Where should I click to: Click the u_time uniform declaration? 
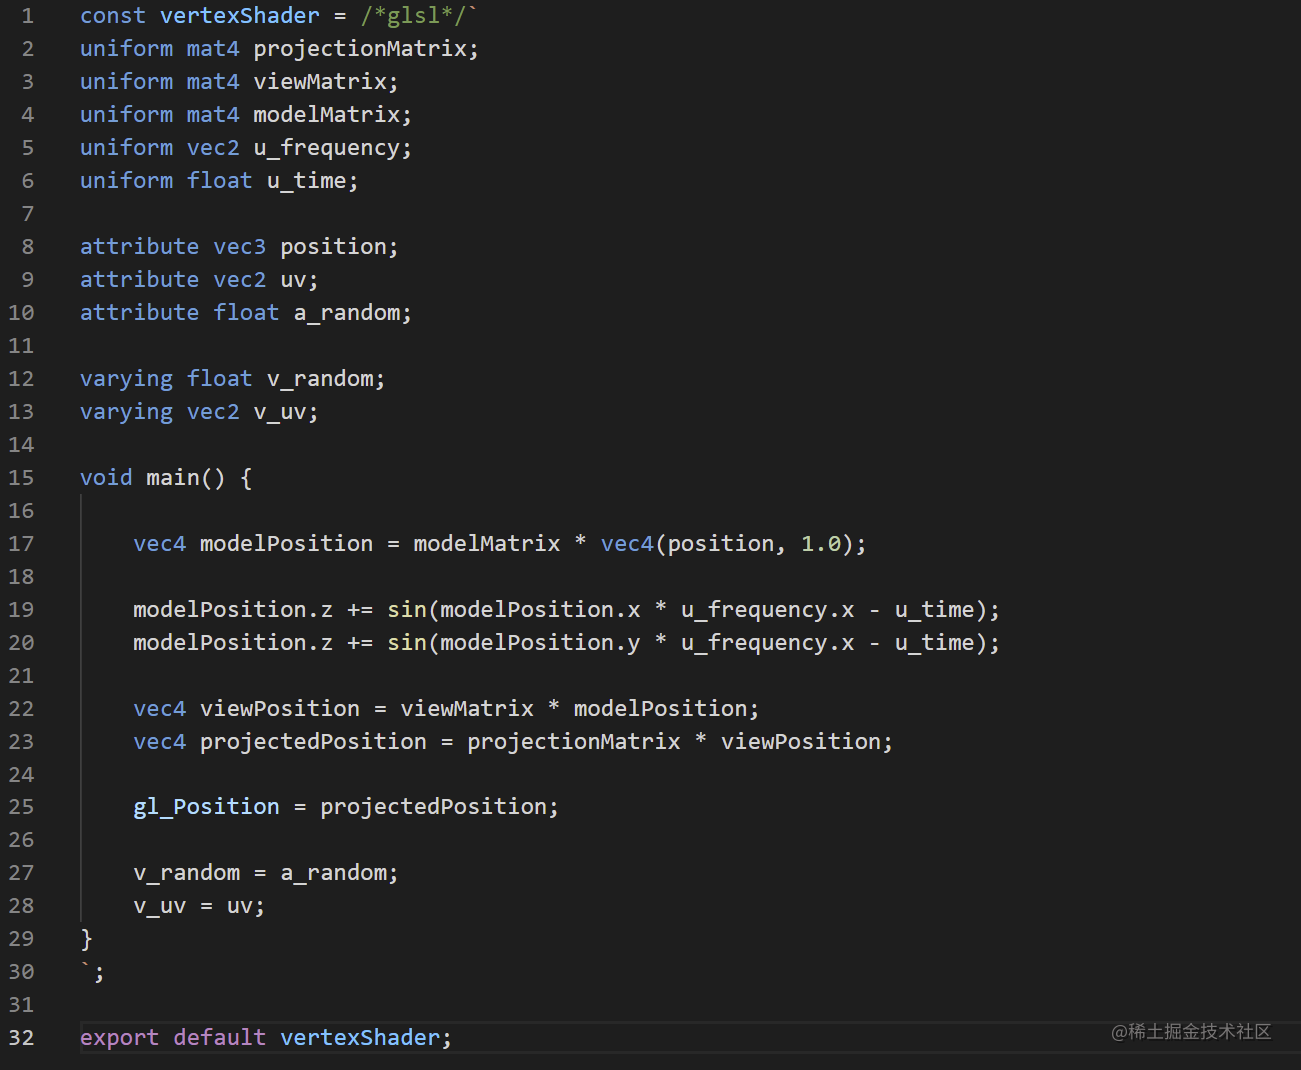pyautogui.click(x=307, y=181)
